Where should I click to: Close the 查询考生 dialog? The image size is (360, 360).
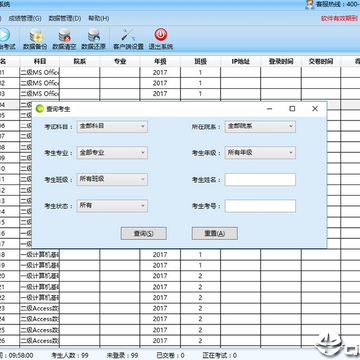(x=315, y=109)
